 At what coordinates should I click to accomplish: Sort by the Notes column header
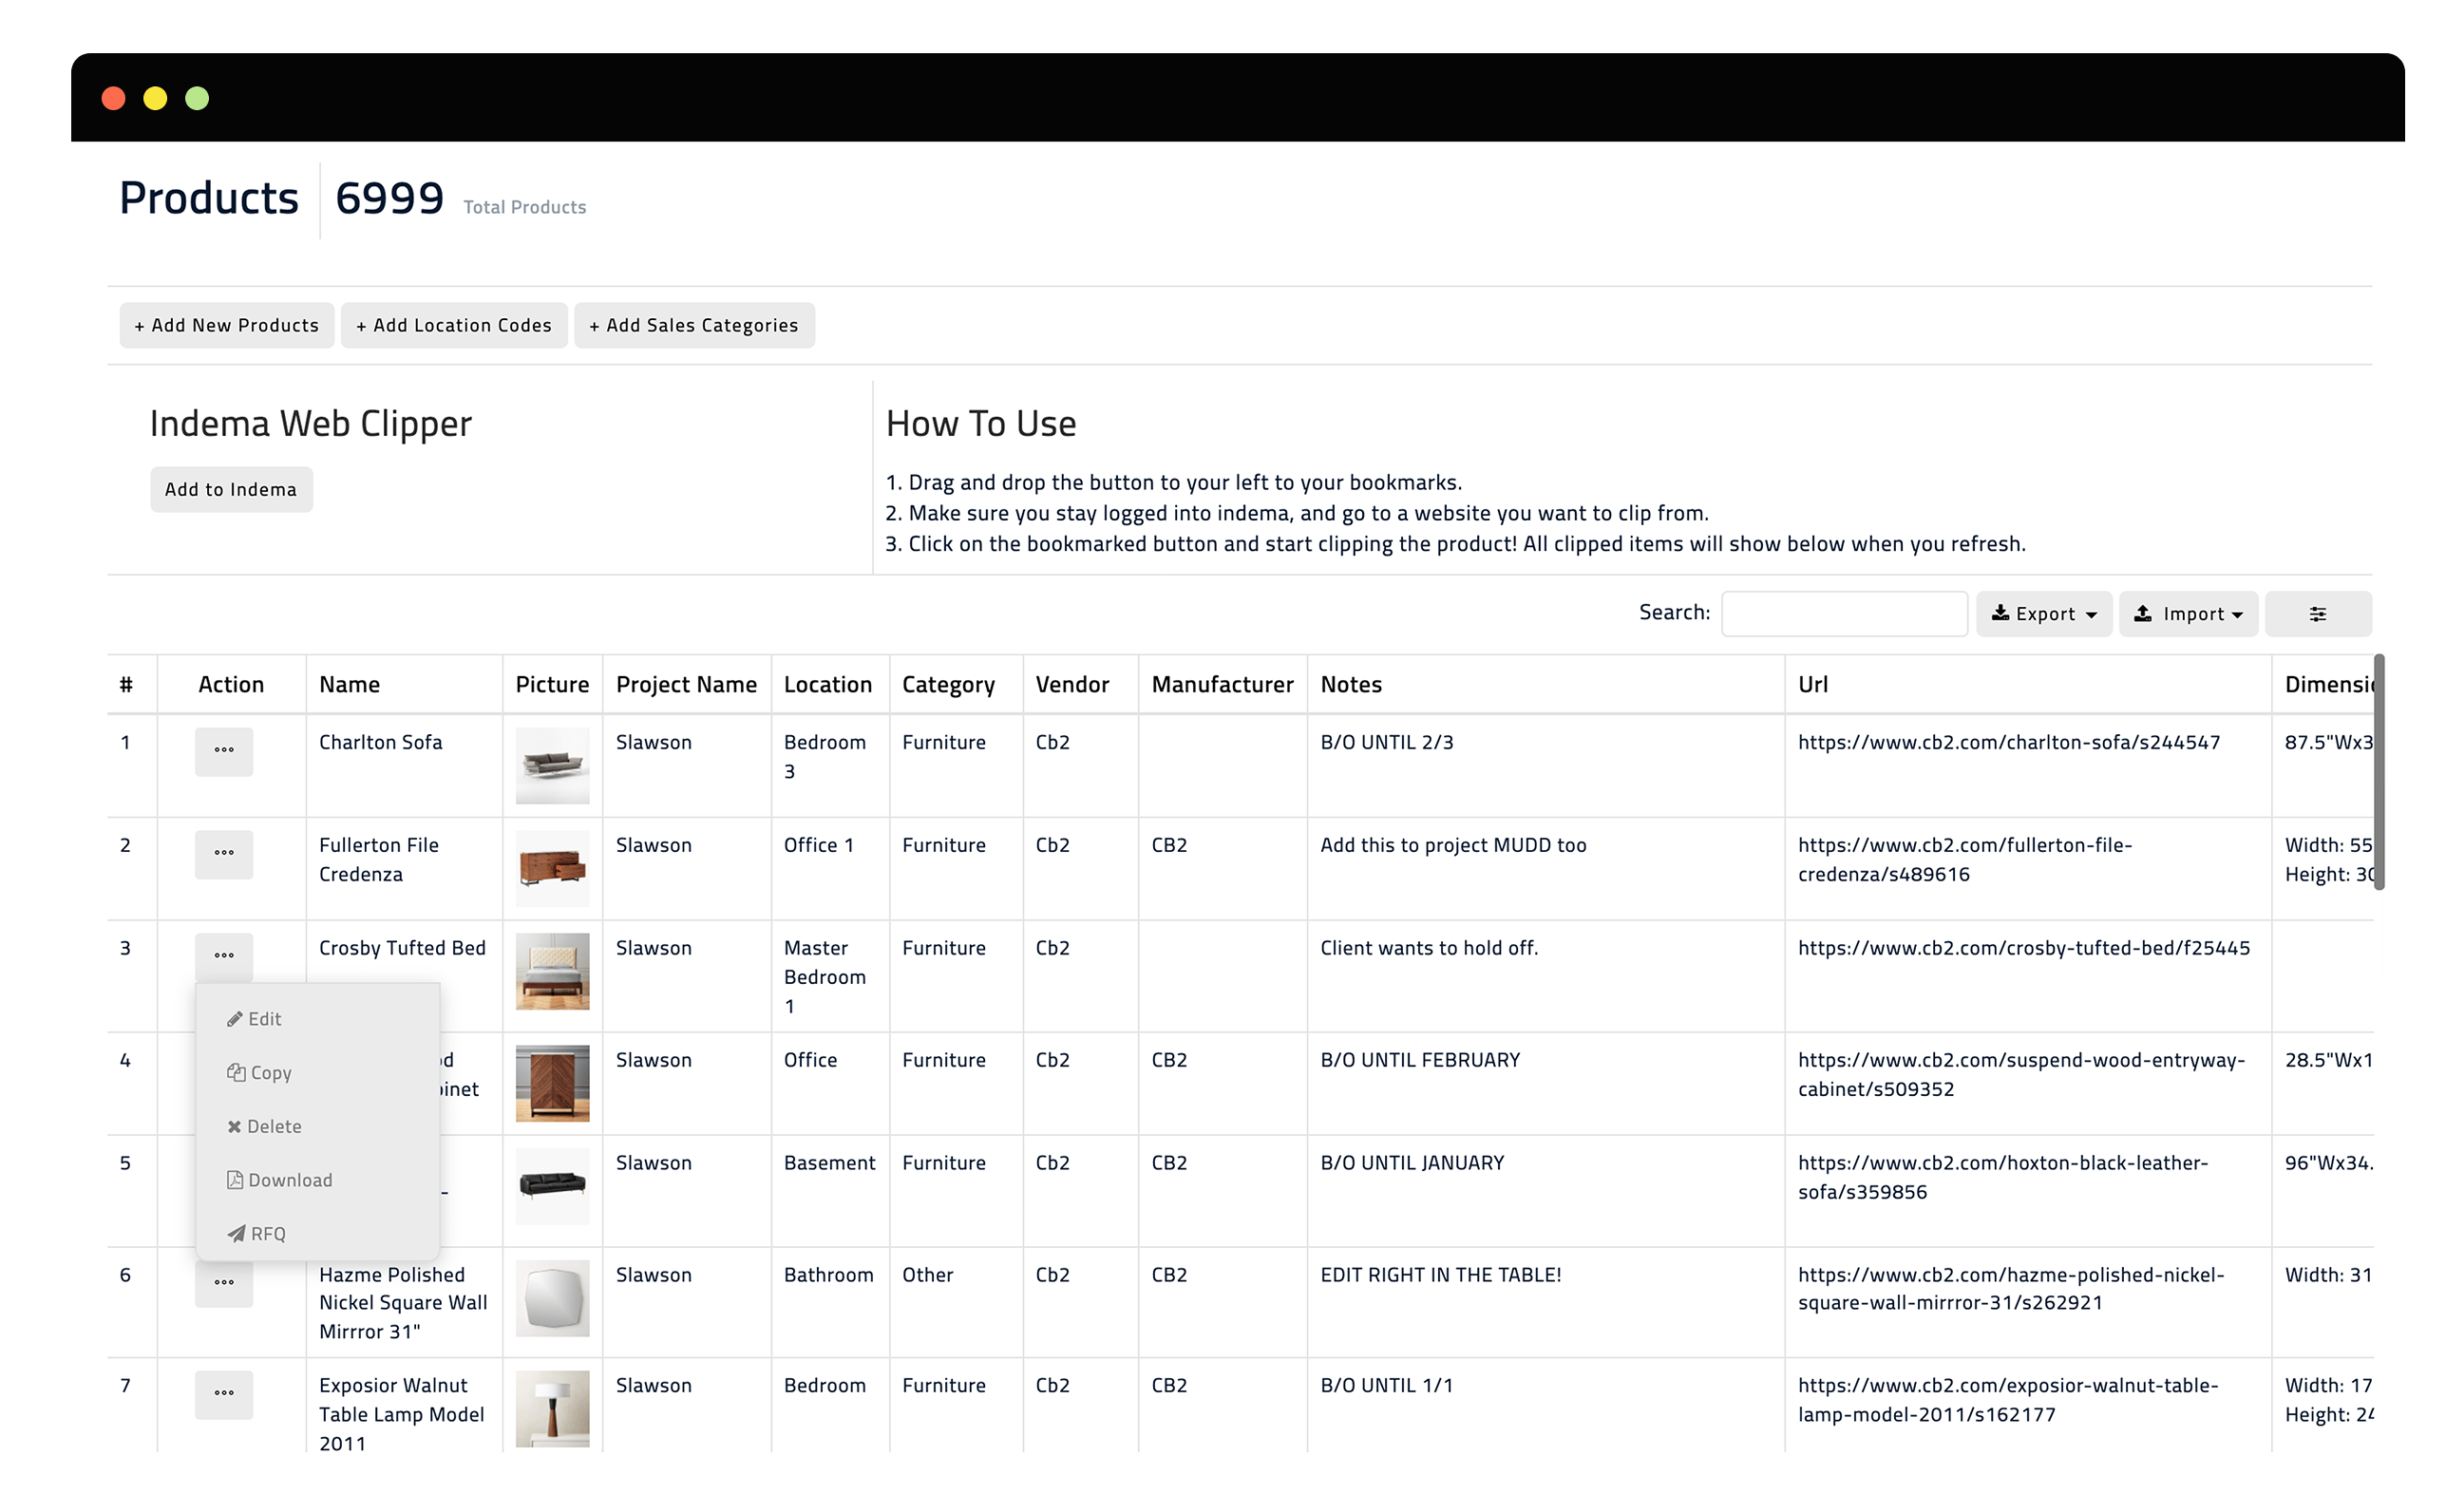(1351, 685)
